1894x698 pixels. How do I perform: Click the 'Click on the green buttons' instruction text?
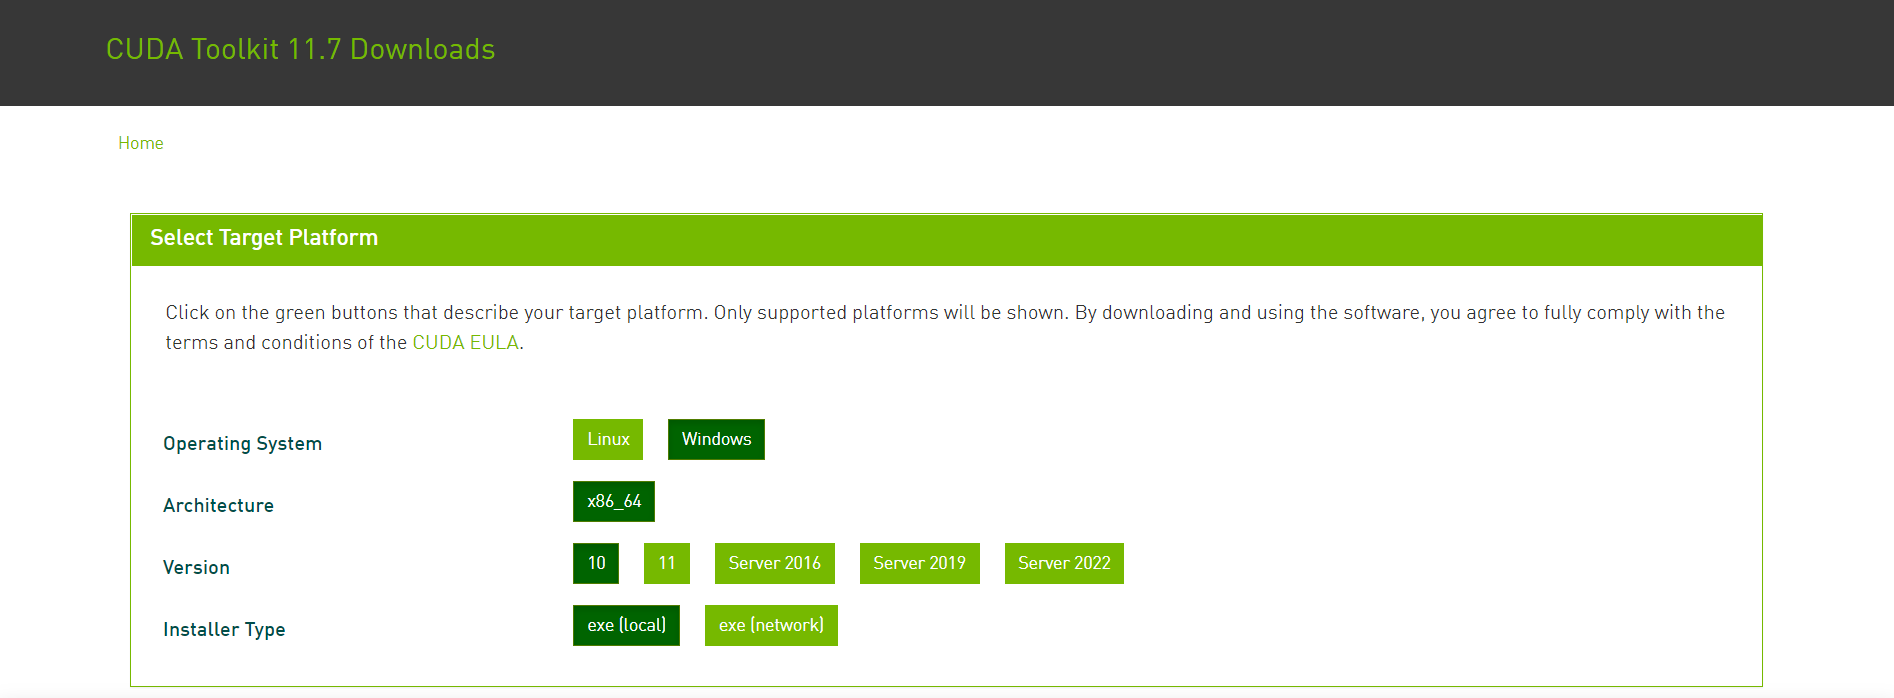click(945, 327)
